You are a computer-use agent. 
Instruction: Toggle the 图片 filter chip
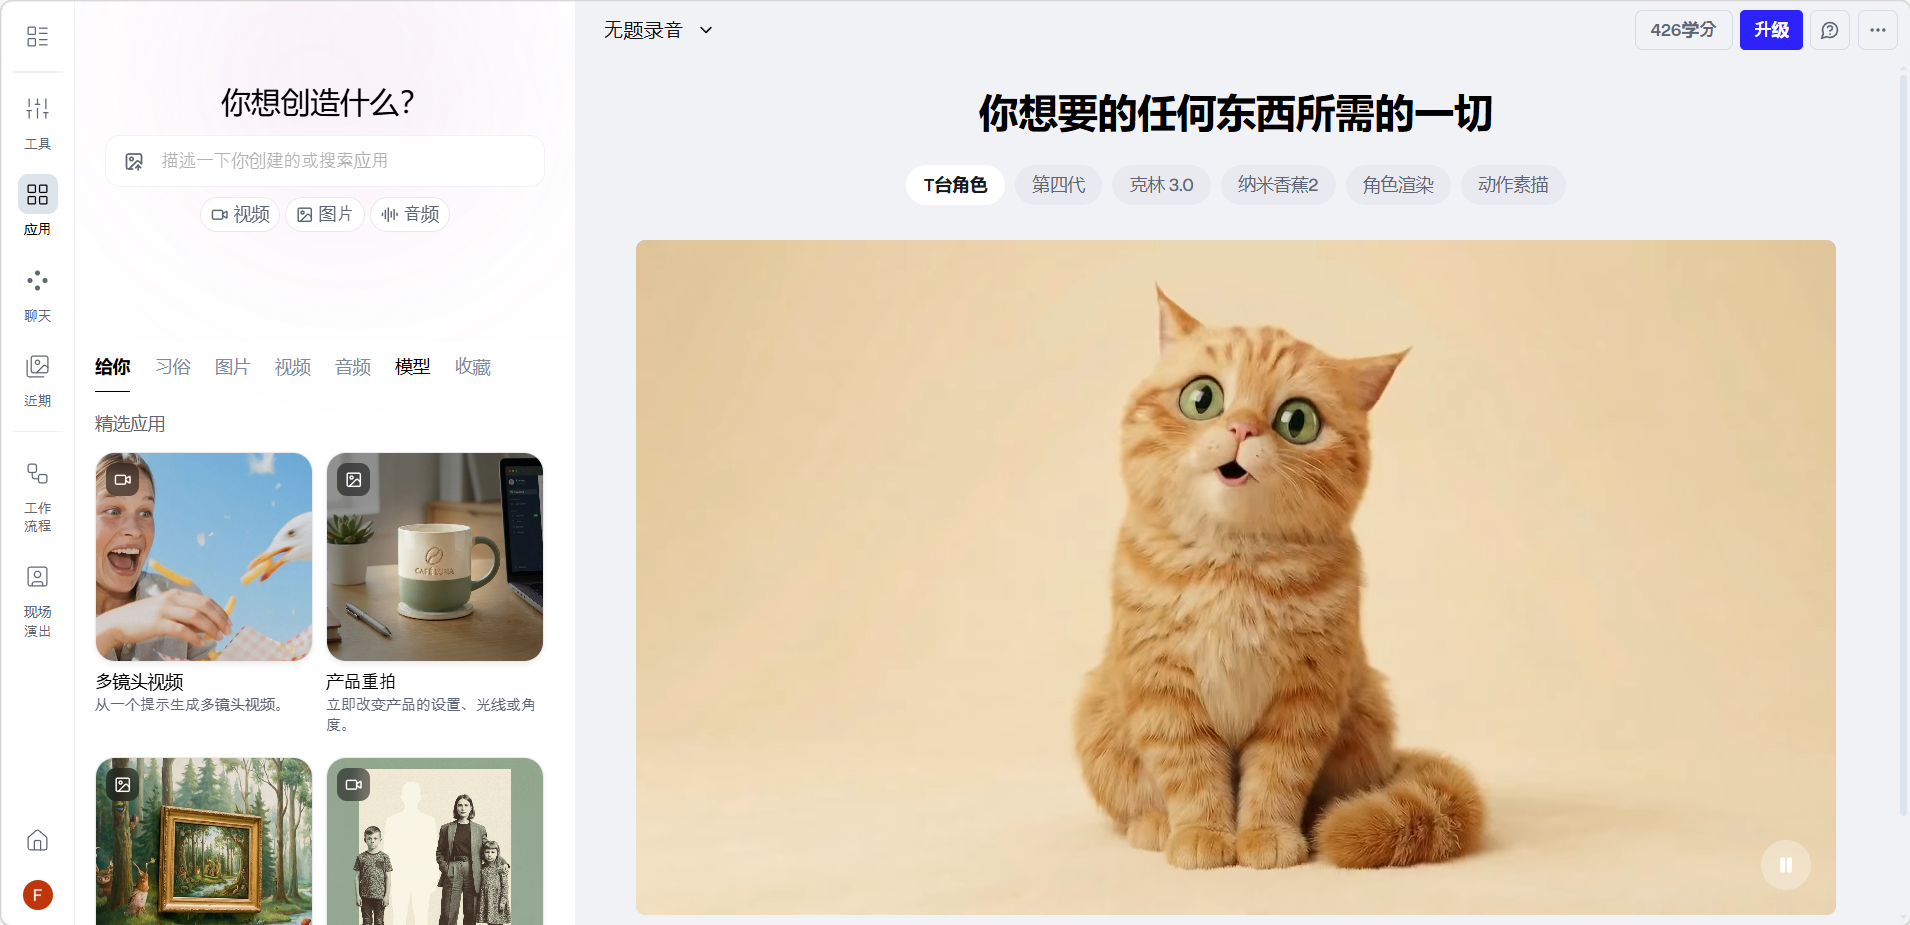[x=325, y=214]
